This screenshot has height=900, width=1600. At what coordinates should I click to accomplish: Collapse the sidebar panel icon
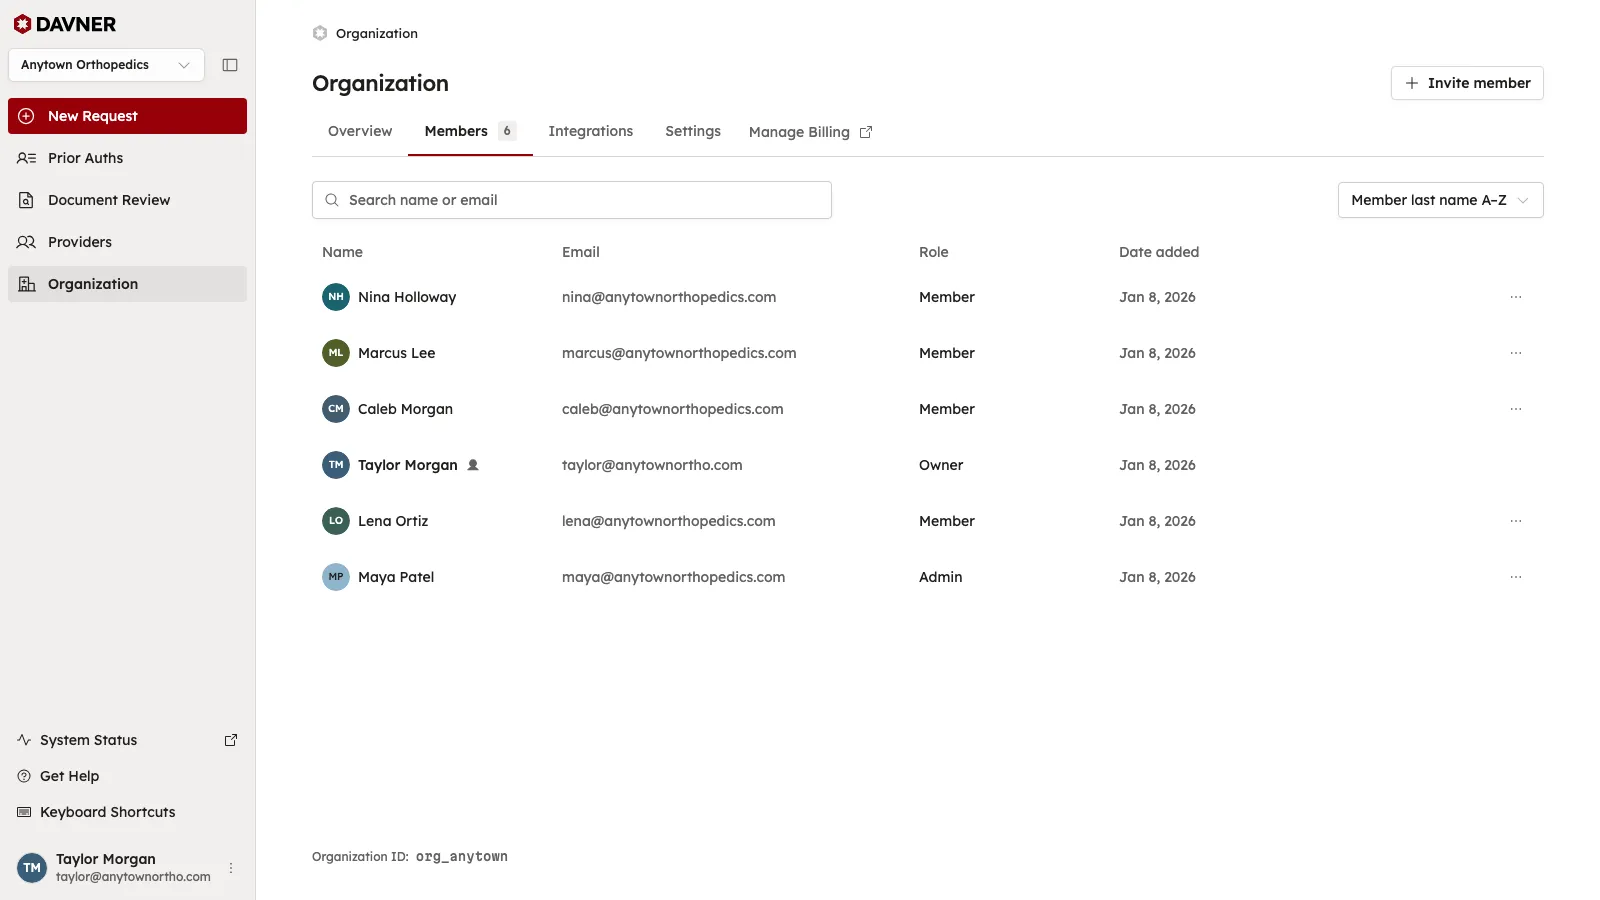(230, 65)
